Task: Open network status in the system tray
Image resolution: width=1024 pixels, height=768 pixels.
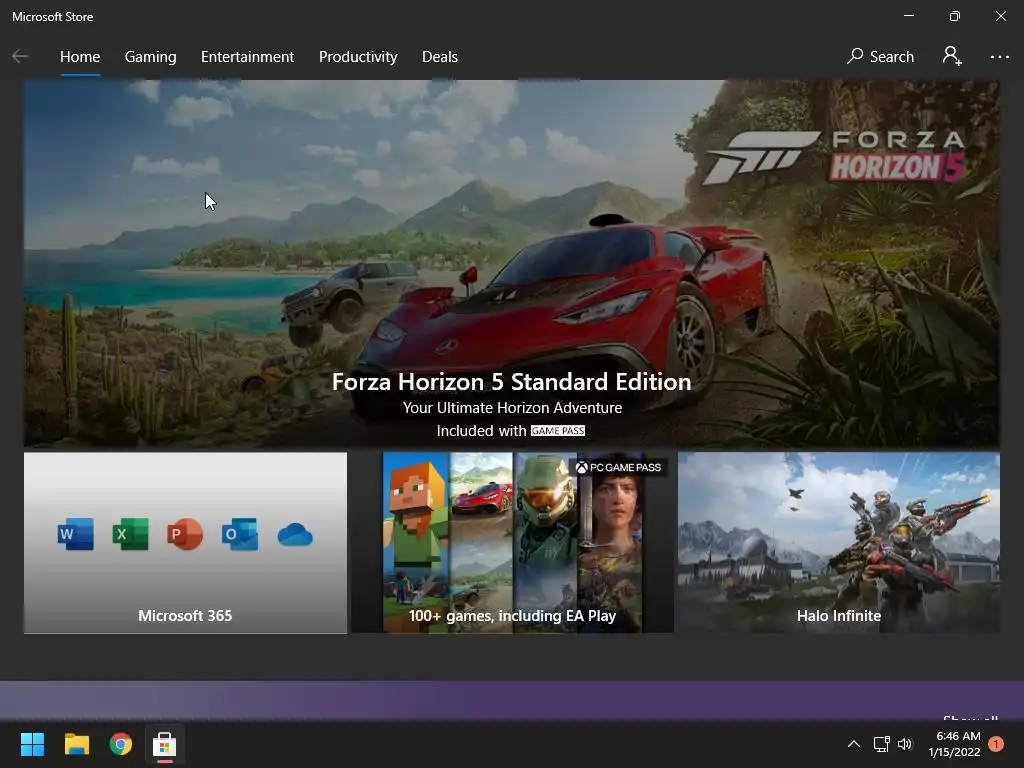Action: click(x=881, y=744)
